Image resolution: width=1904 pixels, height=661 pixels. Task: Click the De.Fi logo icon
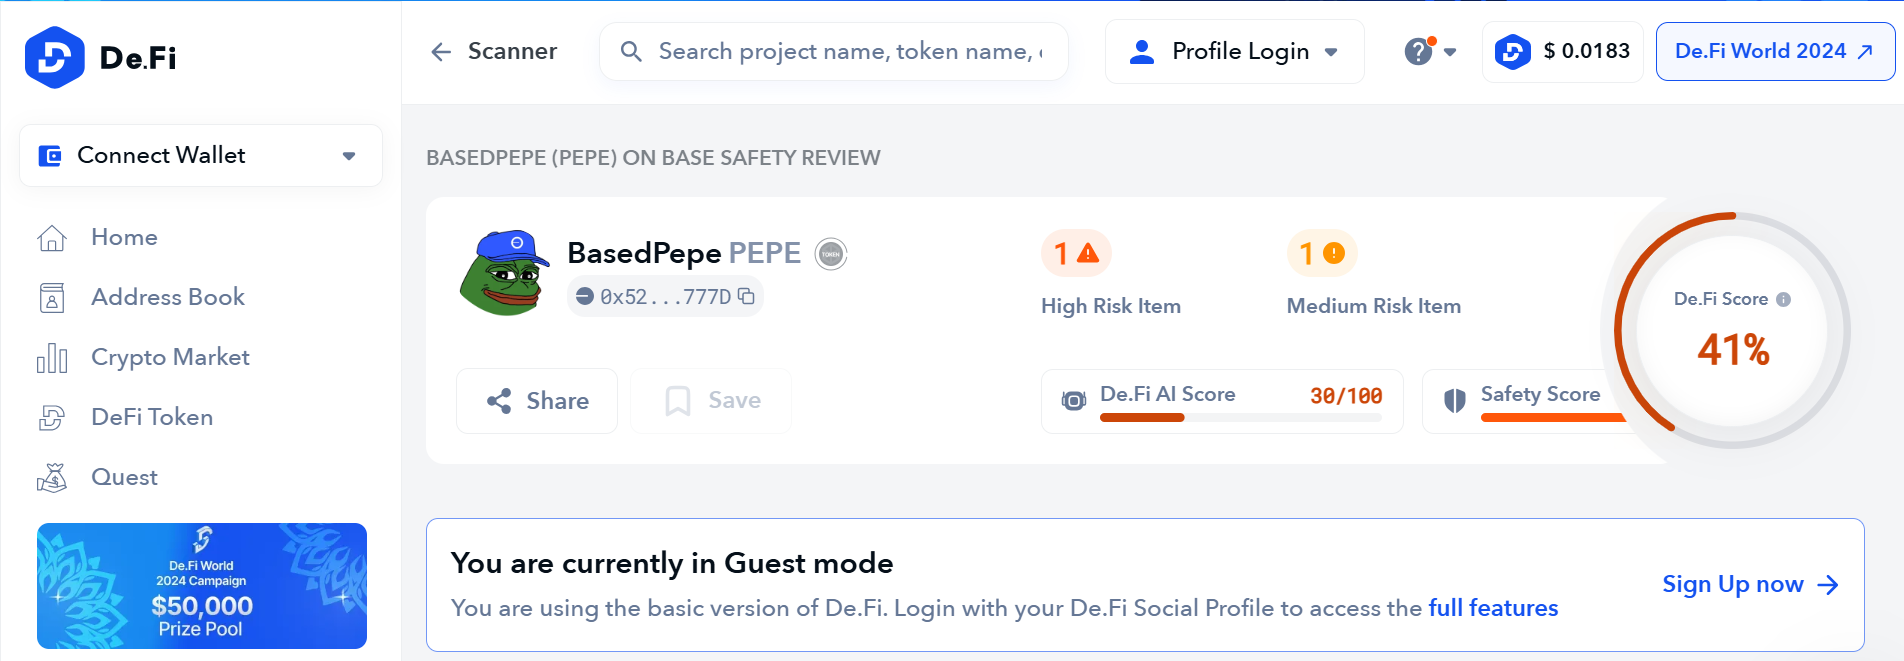pyautogui.click(x=54, y=58)
